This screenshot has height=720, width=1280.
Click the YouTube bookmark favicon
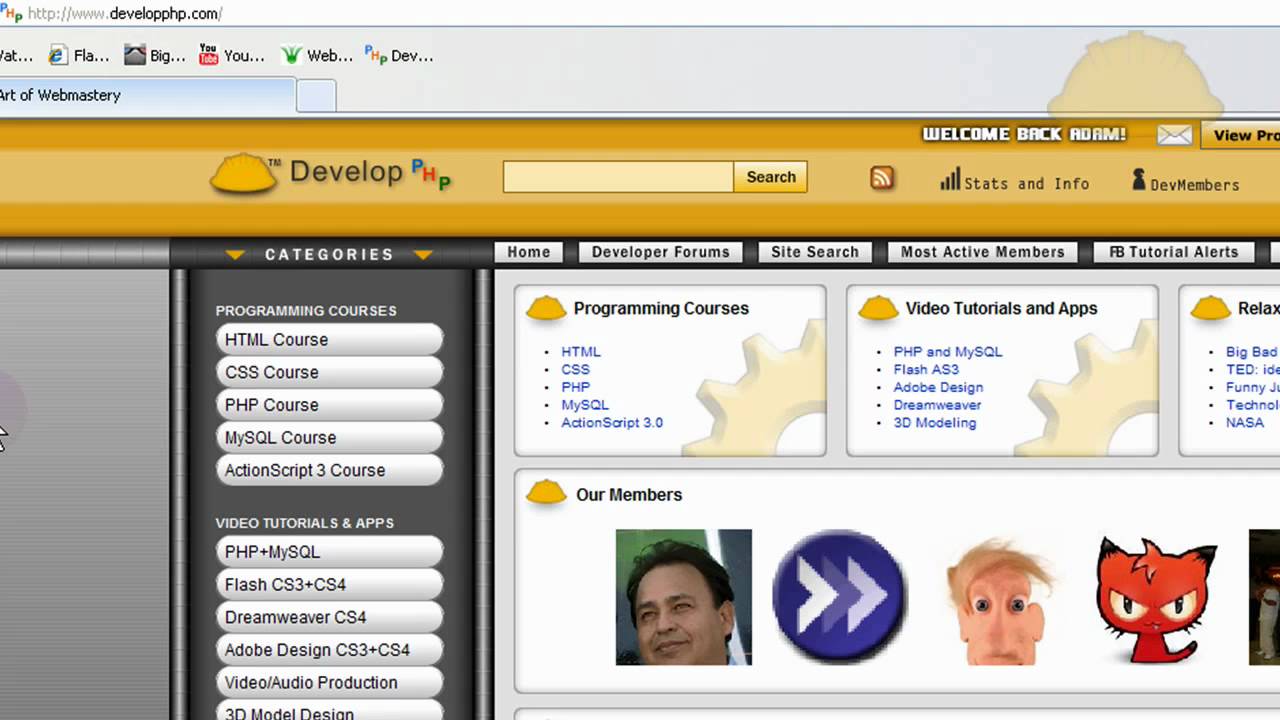[x=208, y=54]
